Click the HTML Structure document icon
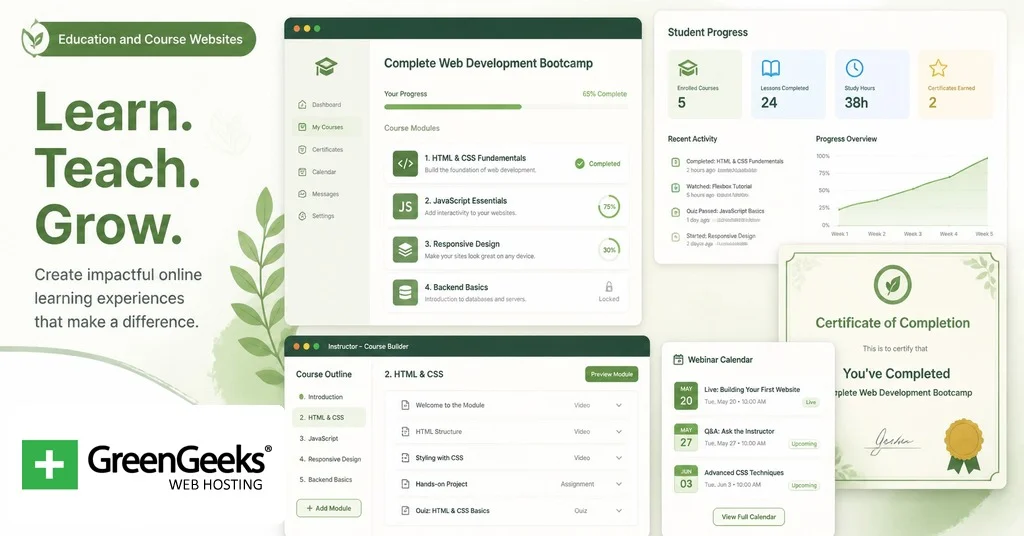Image resolution: width=1024 pixels, height=536 pixels. click(405, 432)
